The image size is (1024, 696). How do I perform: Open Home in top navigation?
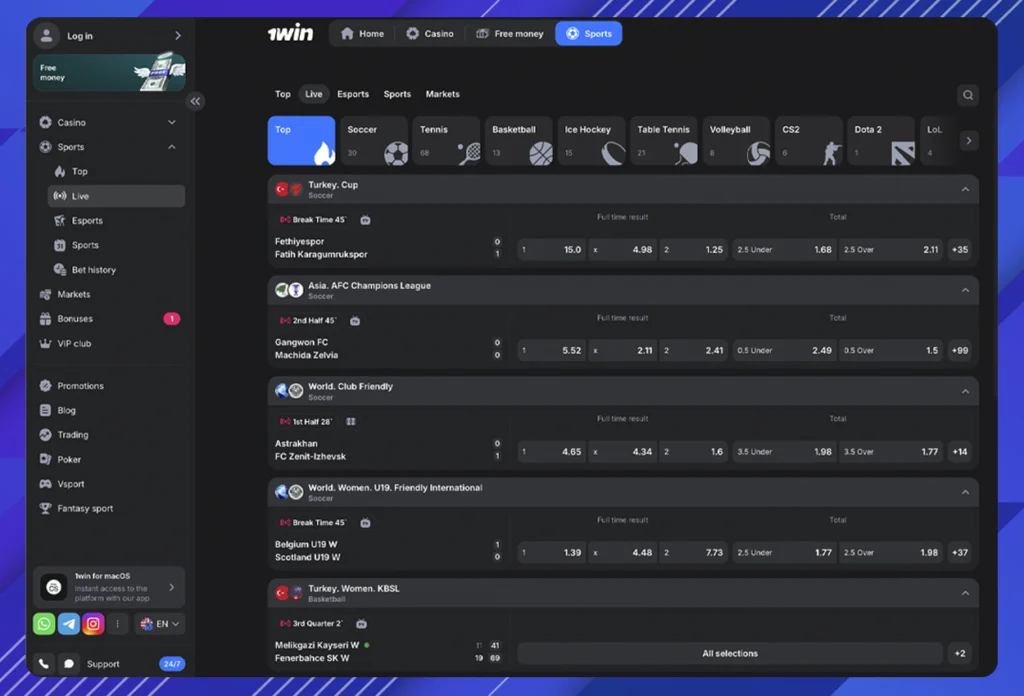click(x=362, y=33)
